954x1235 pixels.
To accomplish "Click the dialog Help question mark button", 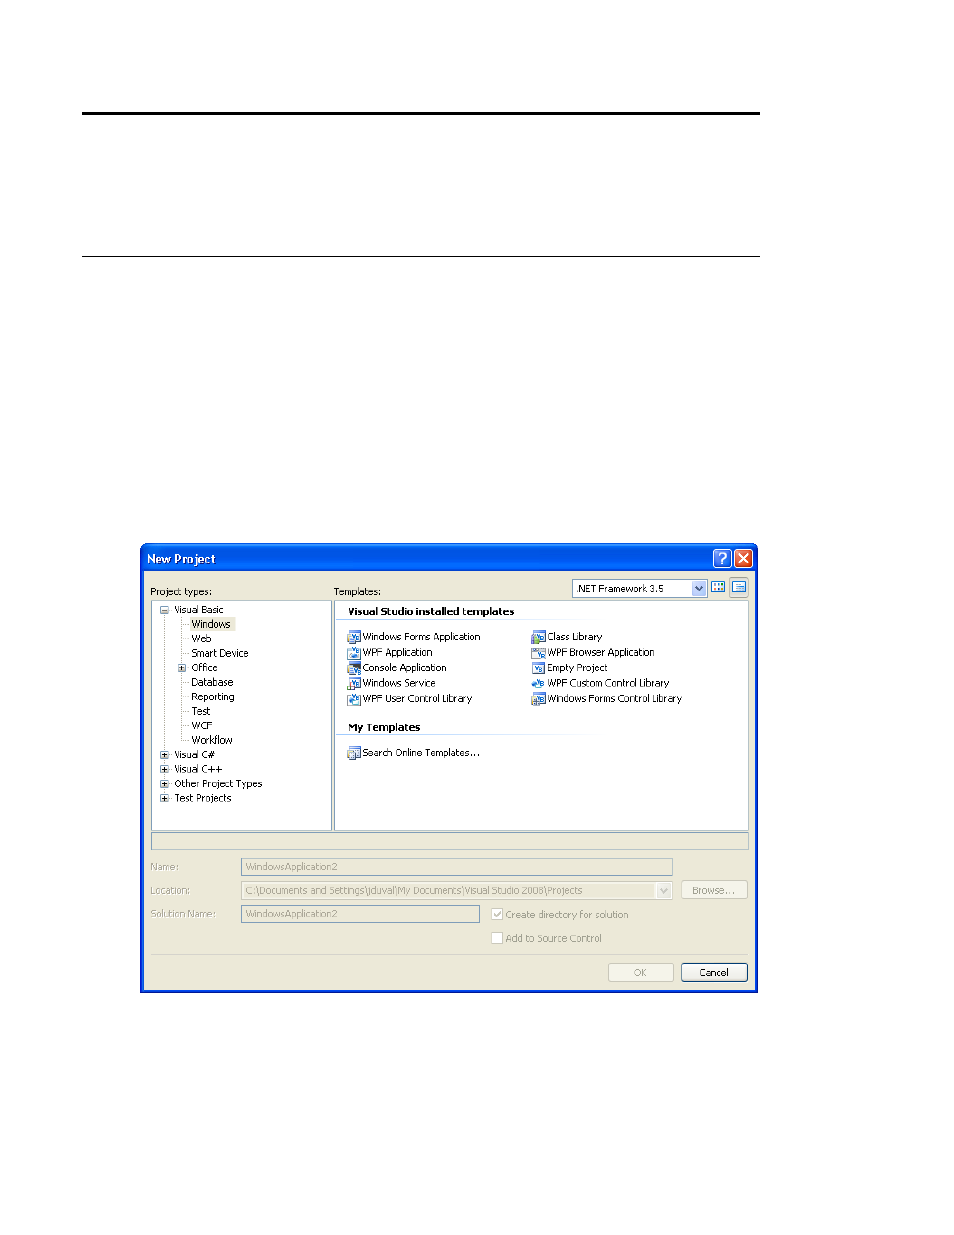I will pyautogui.click(x=722, y=558).
